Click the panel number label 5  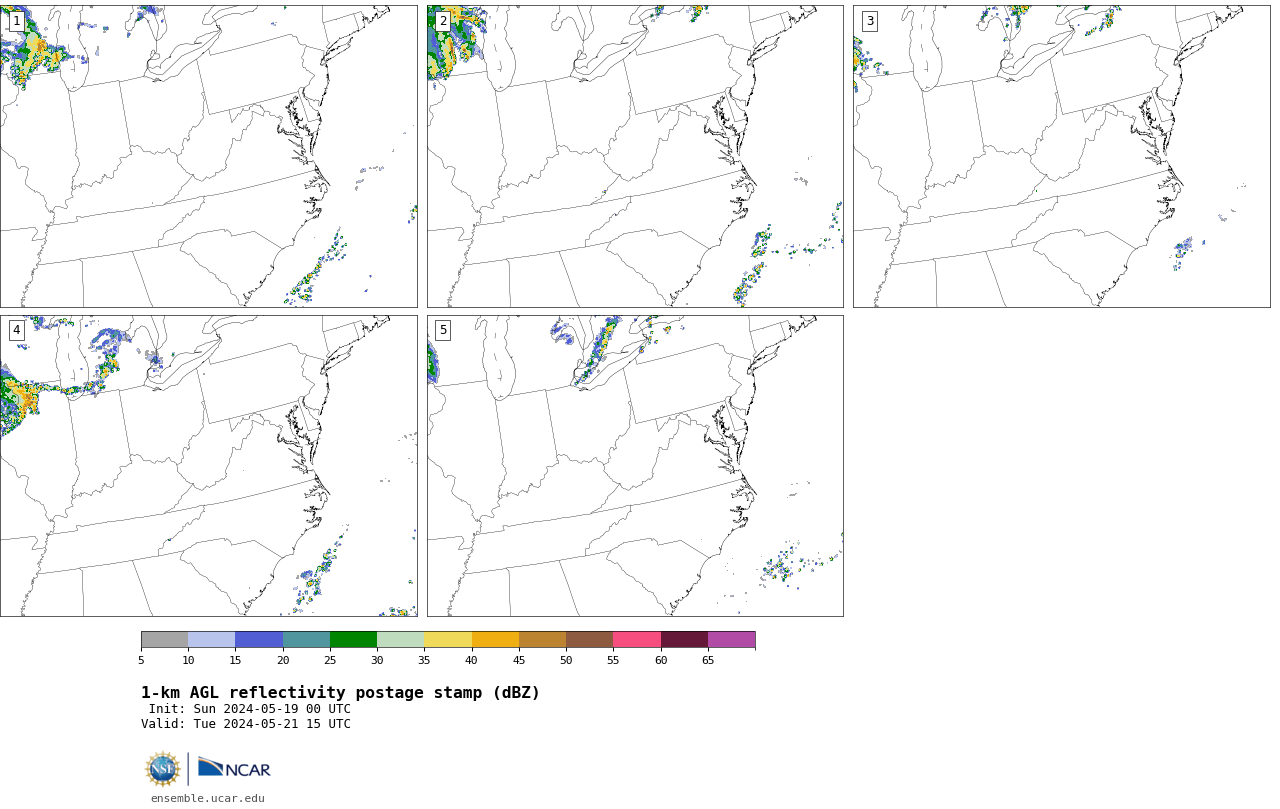point(443,330)
